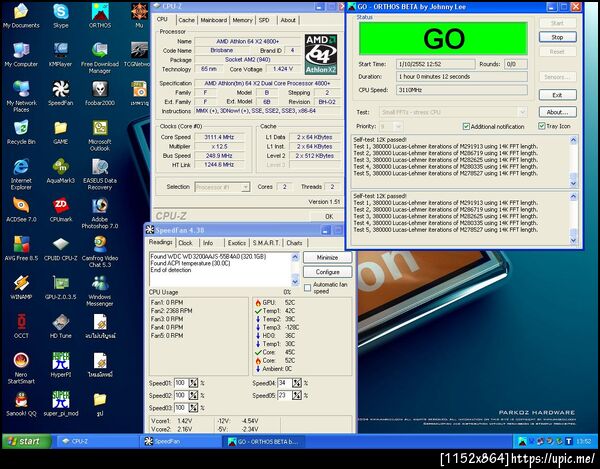Screen dimensions: 600x469
Task: Enable Automatic fan speed in SpeedFan
Action: click(x=307, y=288)
